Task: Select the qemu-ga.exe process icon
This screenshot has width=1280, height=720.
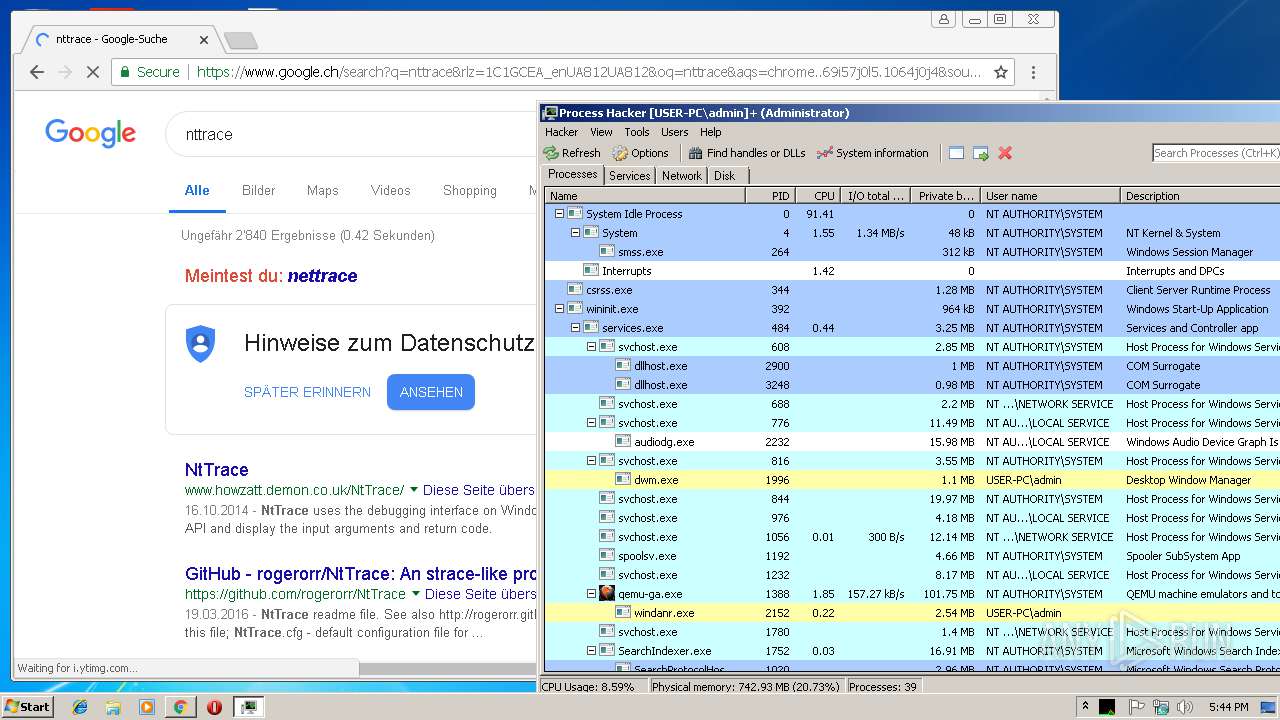Action: [607, 594]
